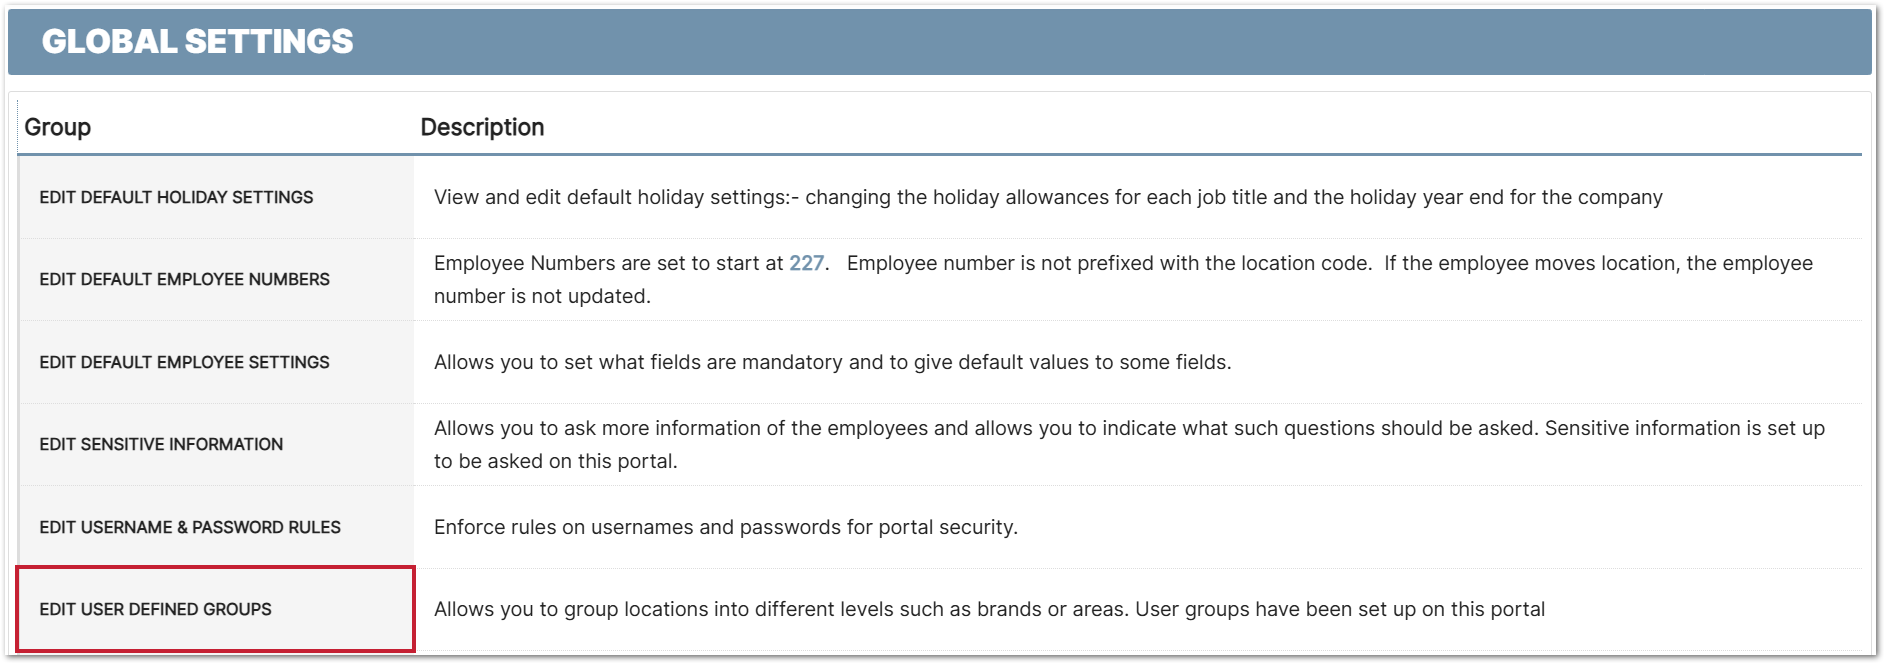Screen dimensions: 1885x664
Task: Click the 'not prefixed with the location code' sentence
Action: tap(1108, 263)
